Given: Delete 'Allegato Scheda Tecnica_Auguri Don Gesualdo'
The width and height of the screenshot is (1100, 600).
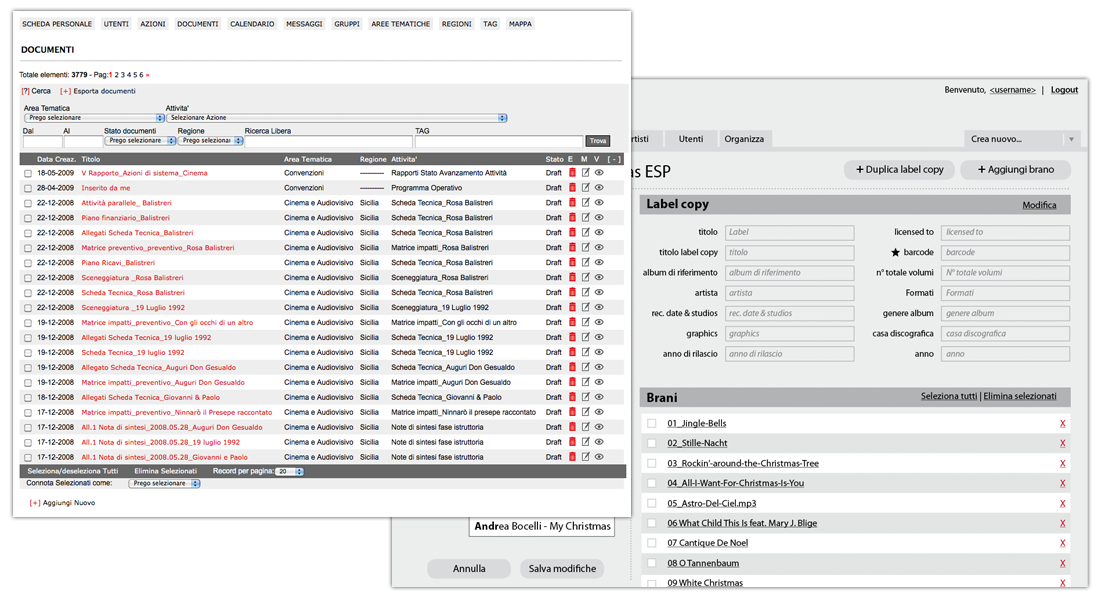Looking at the screenshot, I should [x=572, y=368].
